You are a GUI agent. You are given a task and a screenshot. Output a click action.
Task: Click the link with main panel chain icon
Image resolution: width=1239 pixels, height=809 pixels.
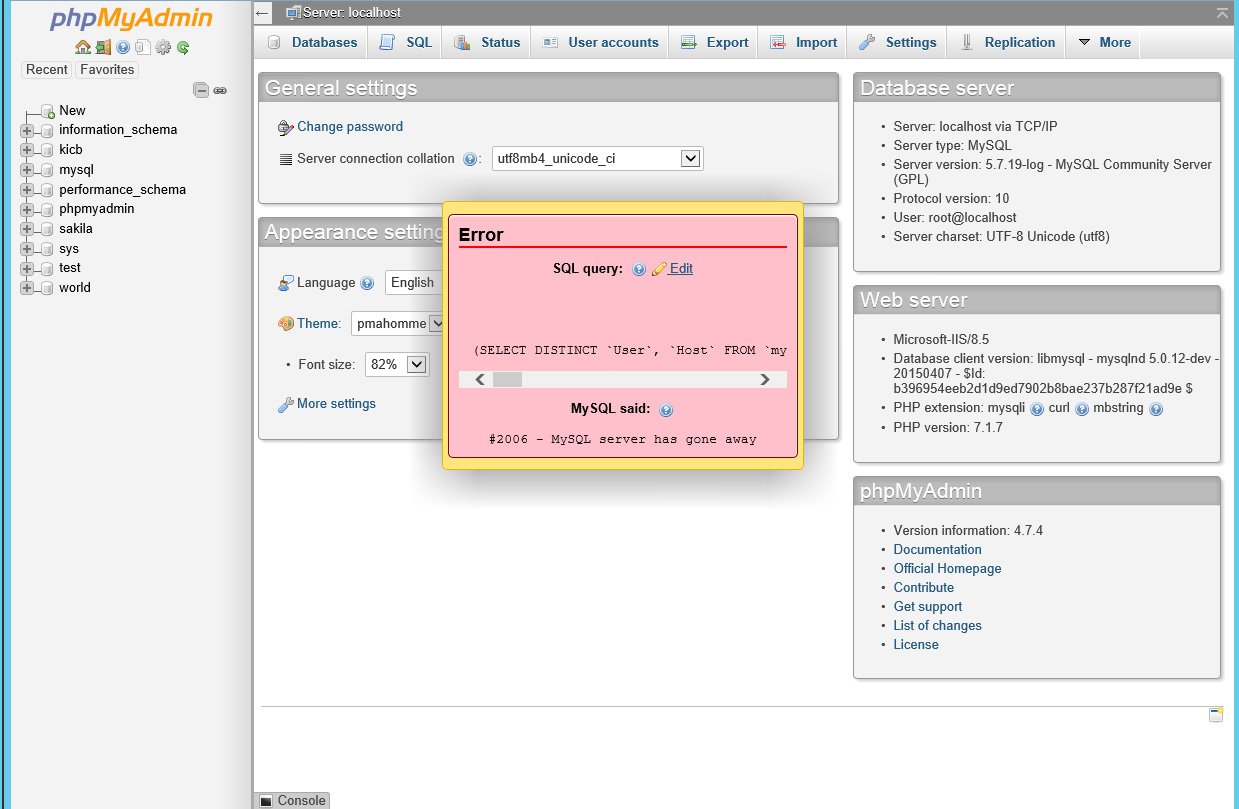click(x=220, y=90)
